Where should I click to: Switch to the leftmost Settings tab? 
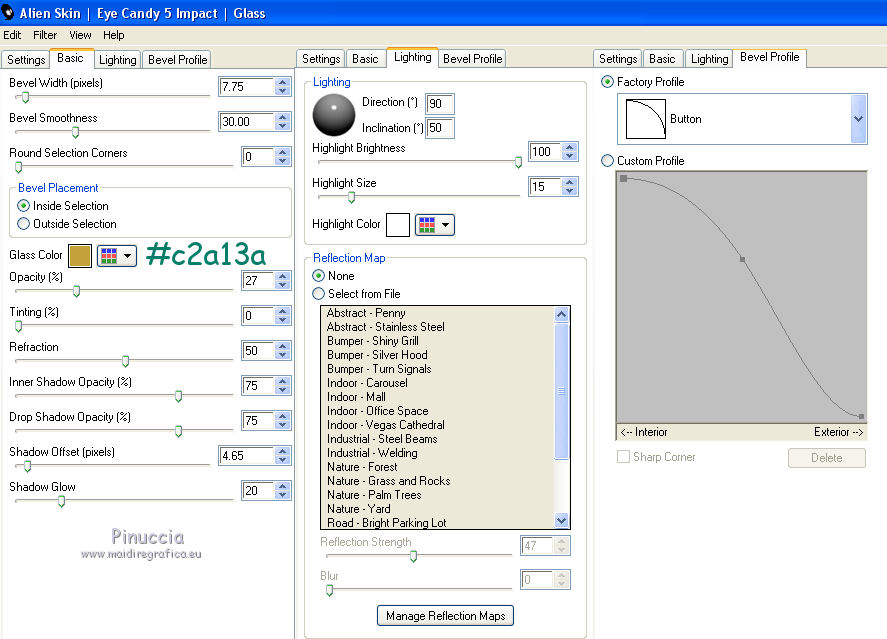[26, 60]
